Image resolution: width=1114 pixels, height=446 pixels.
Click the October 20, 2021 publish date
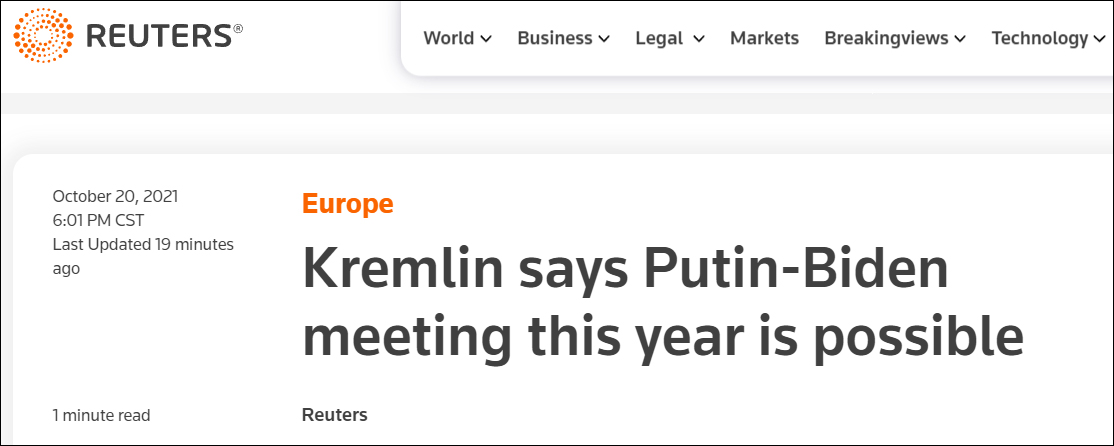pyautogui.click(x=115, y=196)
